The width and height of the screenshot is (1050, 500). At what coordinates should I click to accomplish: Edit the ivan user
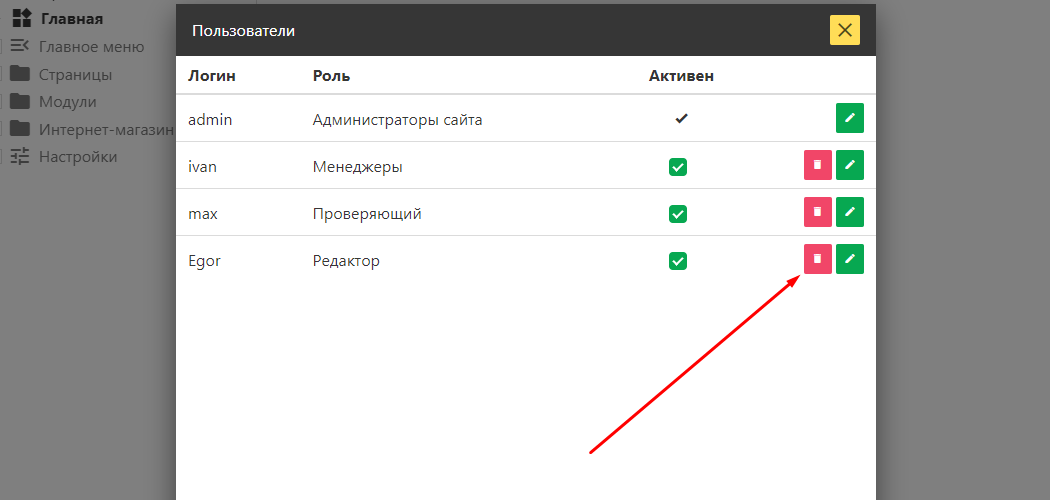(850, 165)
